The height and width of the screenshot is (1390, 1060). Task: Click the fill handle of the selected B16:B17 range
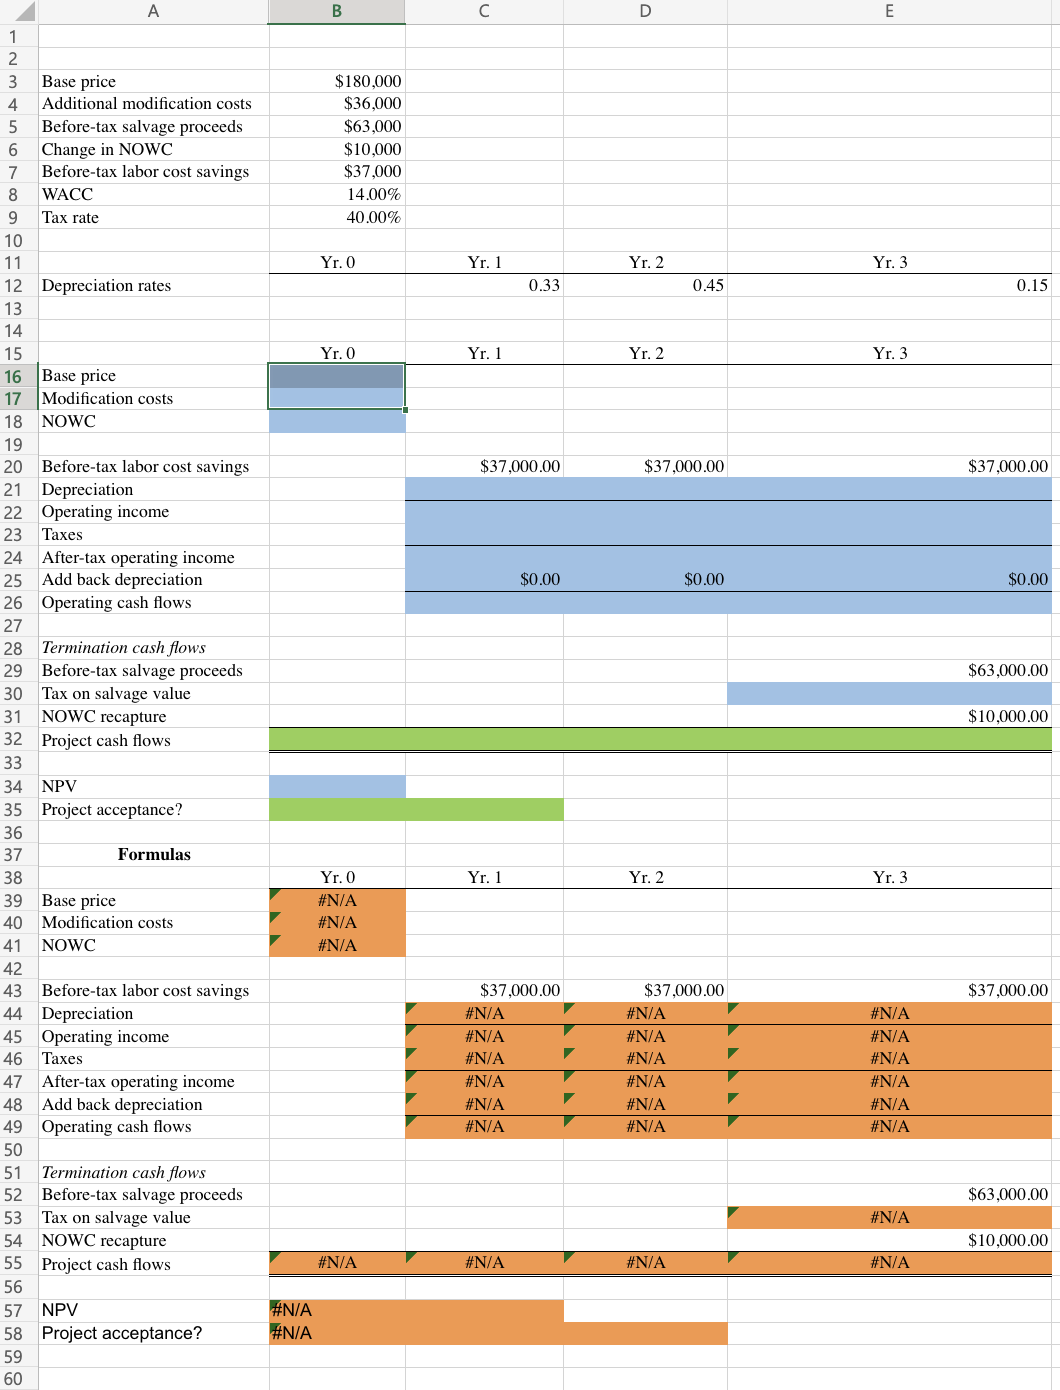[405, 411]
